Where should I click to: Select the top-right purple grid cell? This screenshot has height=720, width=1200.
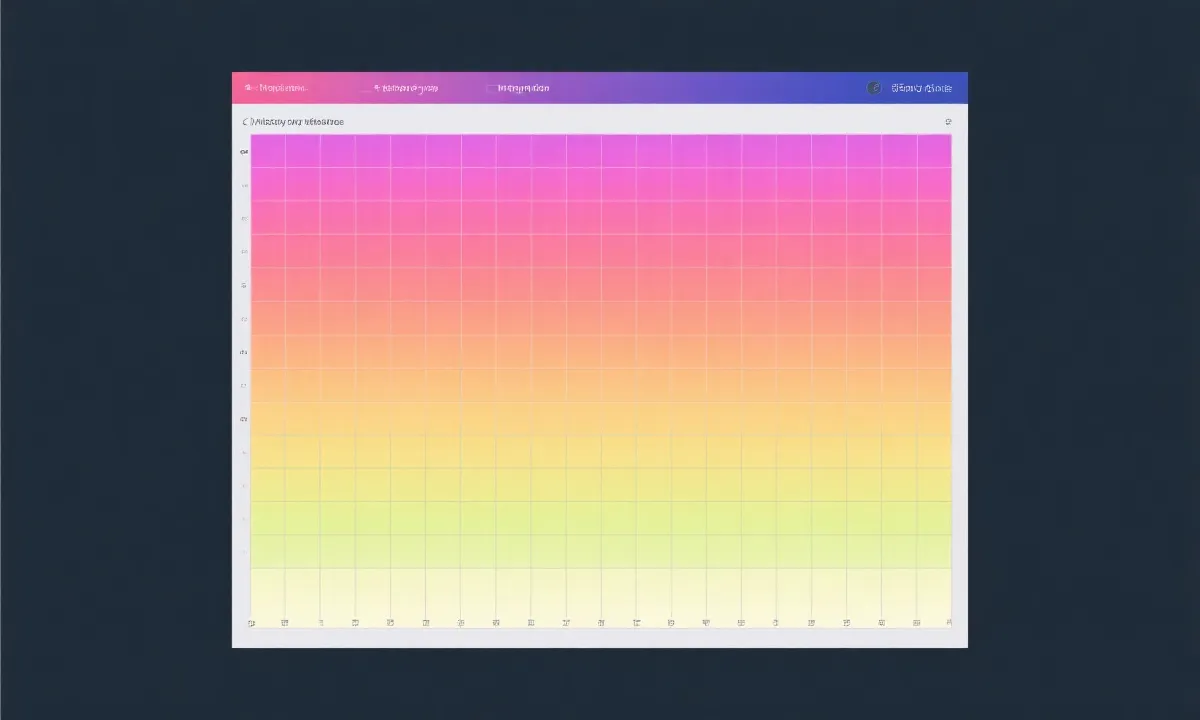933,151
